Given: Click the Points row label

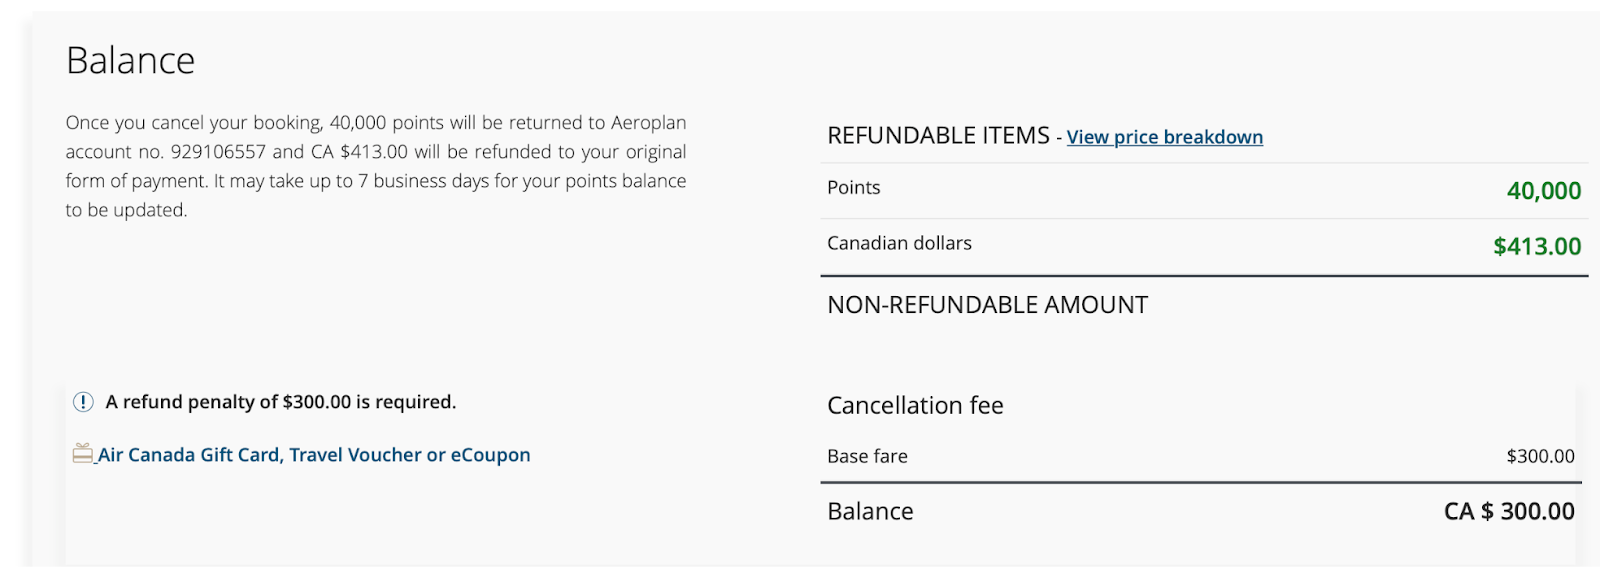Looking at the screenshot, I should point(853,188).
